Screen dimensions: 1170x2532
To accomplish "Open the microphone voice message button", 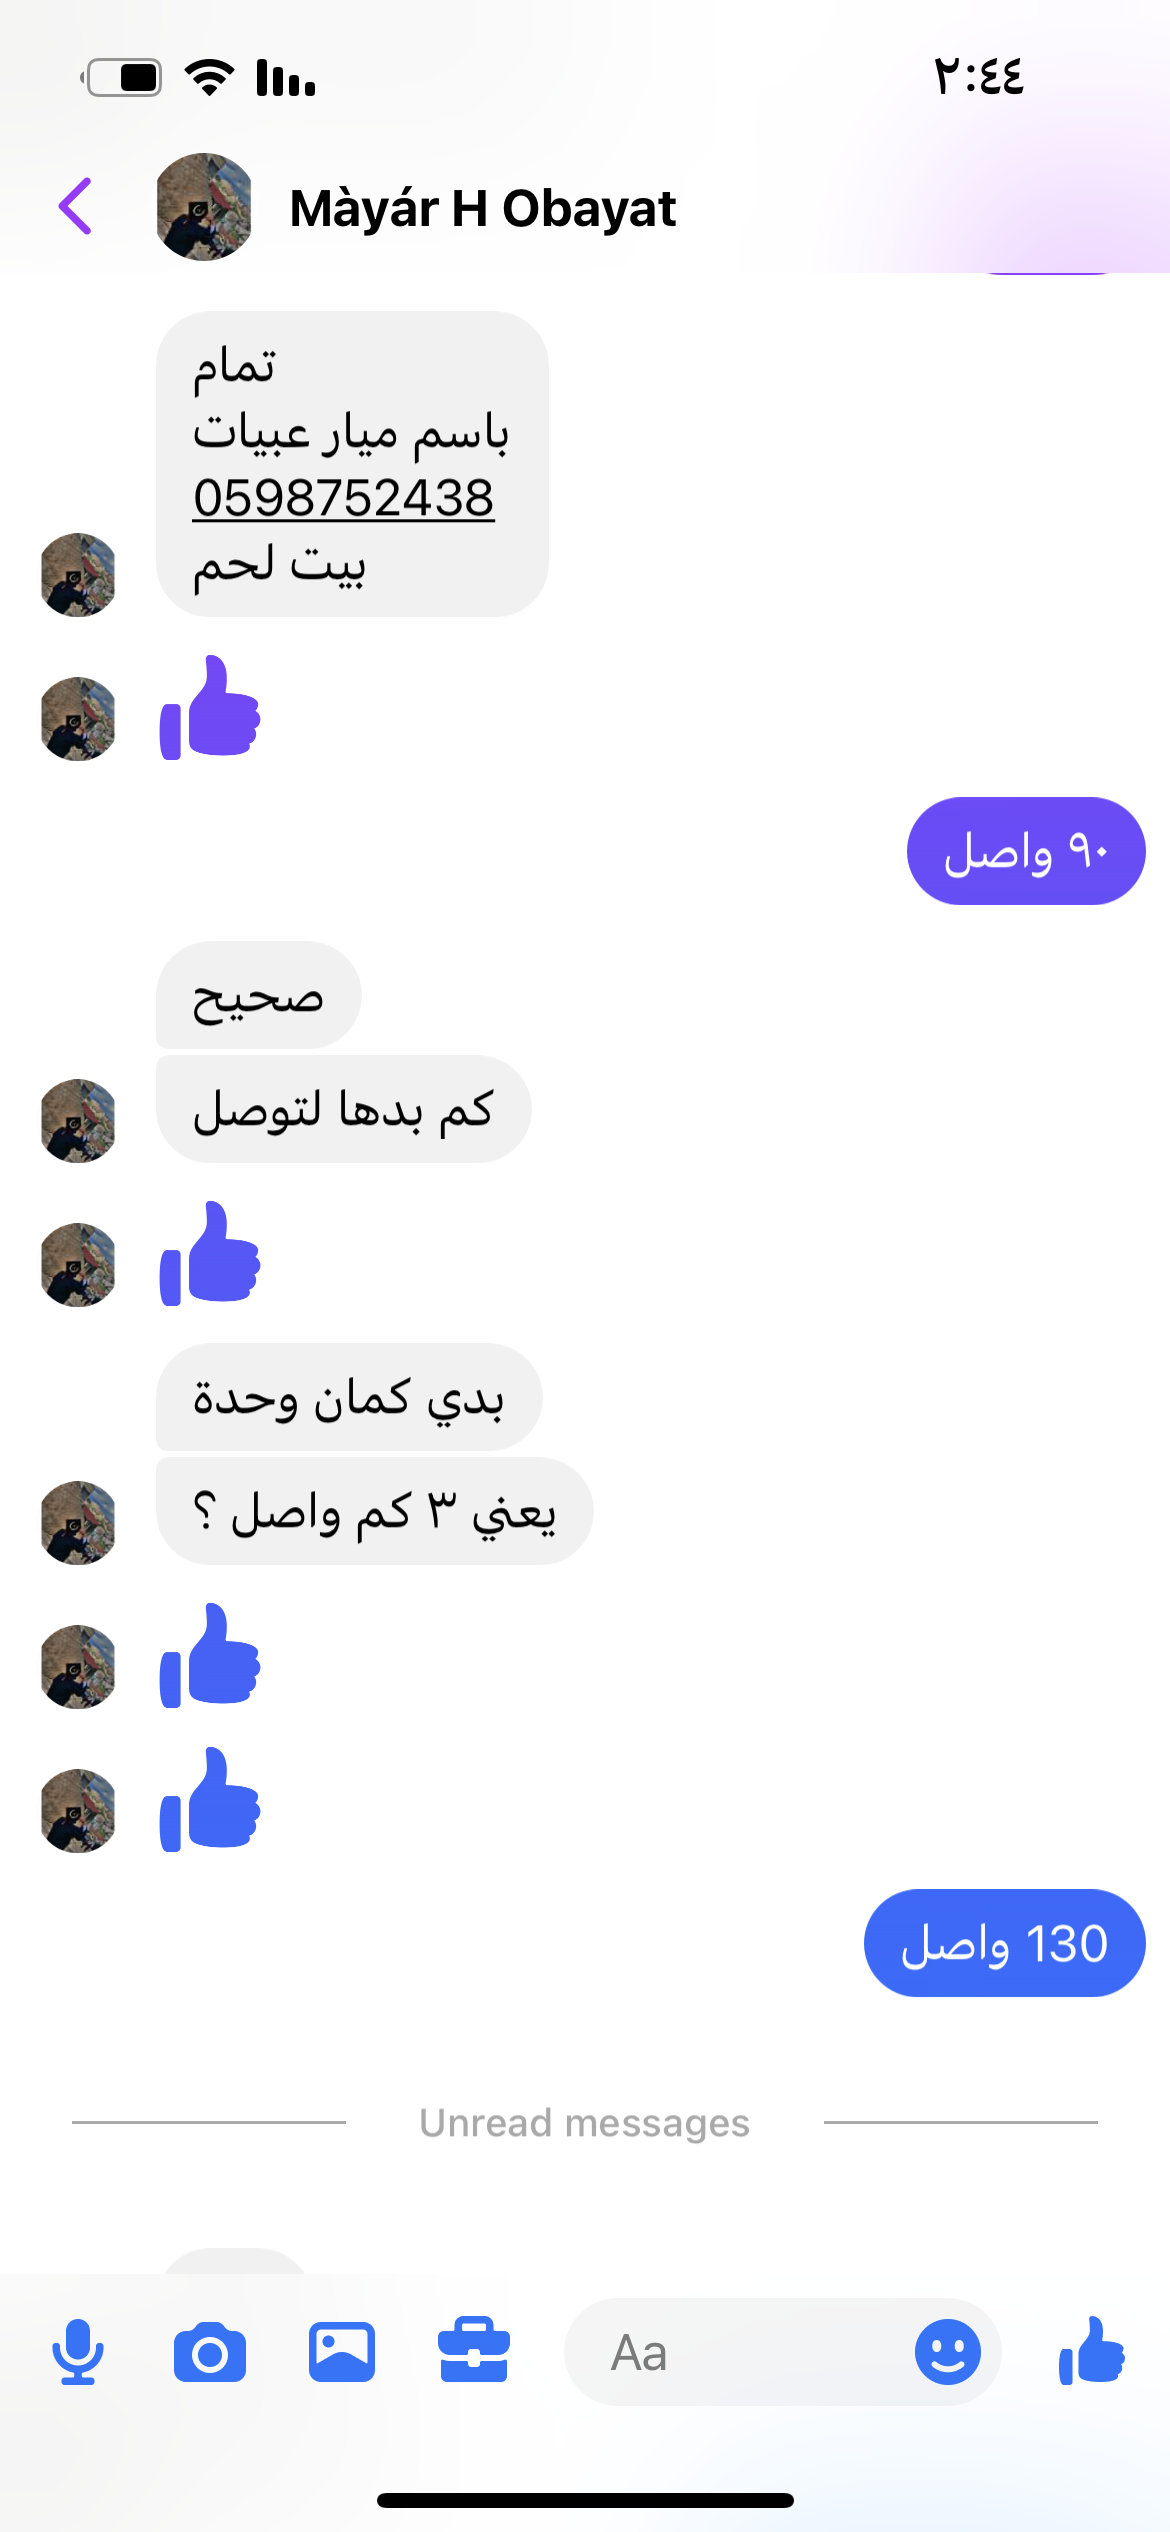I will 77,2352.
